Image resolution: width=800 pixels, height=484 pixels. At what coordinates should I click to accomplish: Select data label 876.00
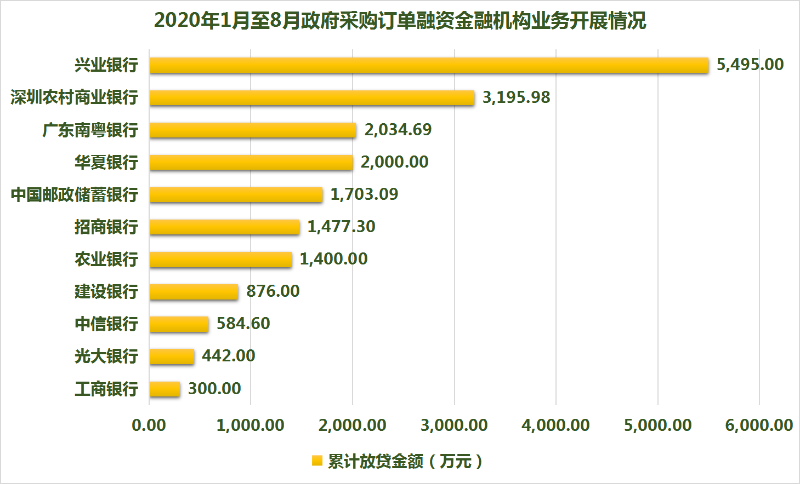(x=273, y=291)
